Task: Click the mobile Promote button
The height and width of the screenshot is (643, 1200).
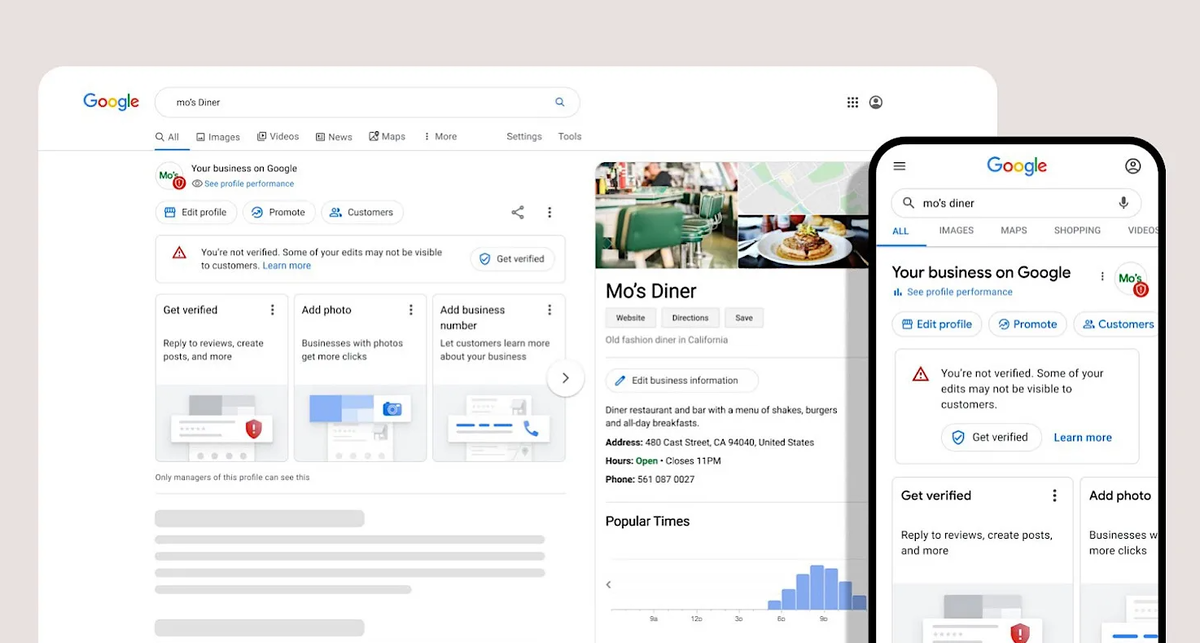Action: pyautogui.click(x=1027, y=324)
